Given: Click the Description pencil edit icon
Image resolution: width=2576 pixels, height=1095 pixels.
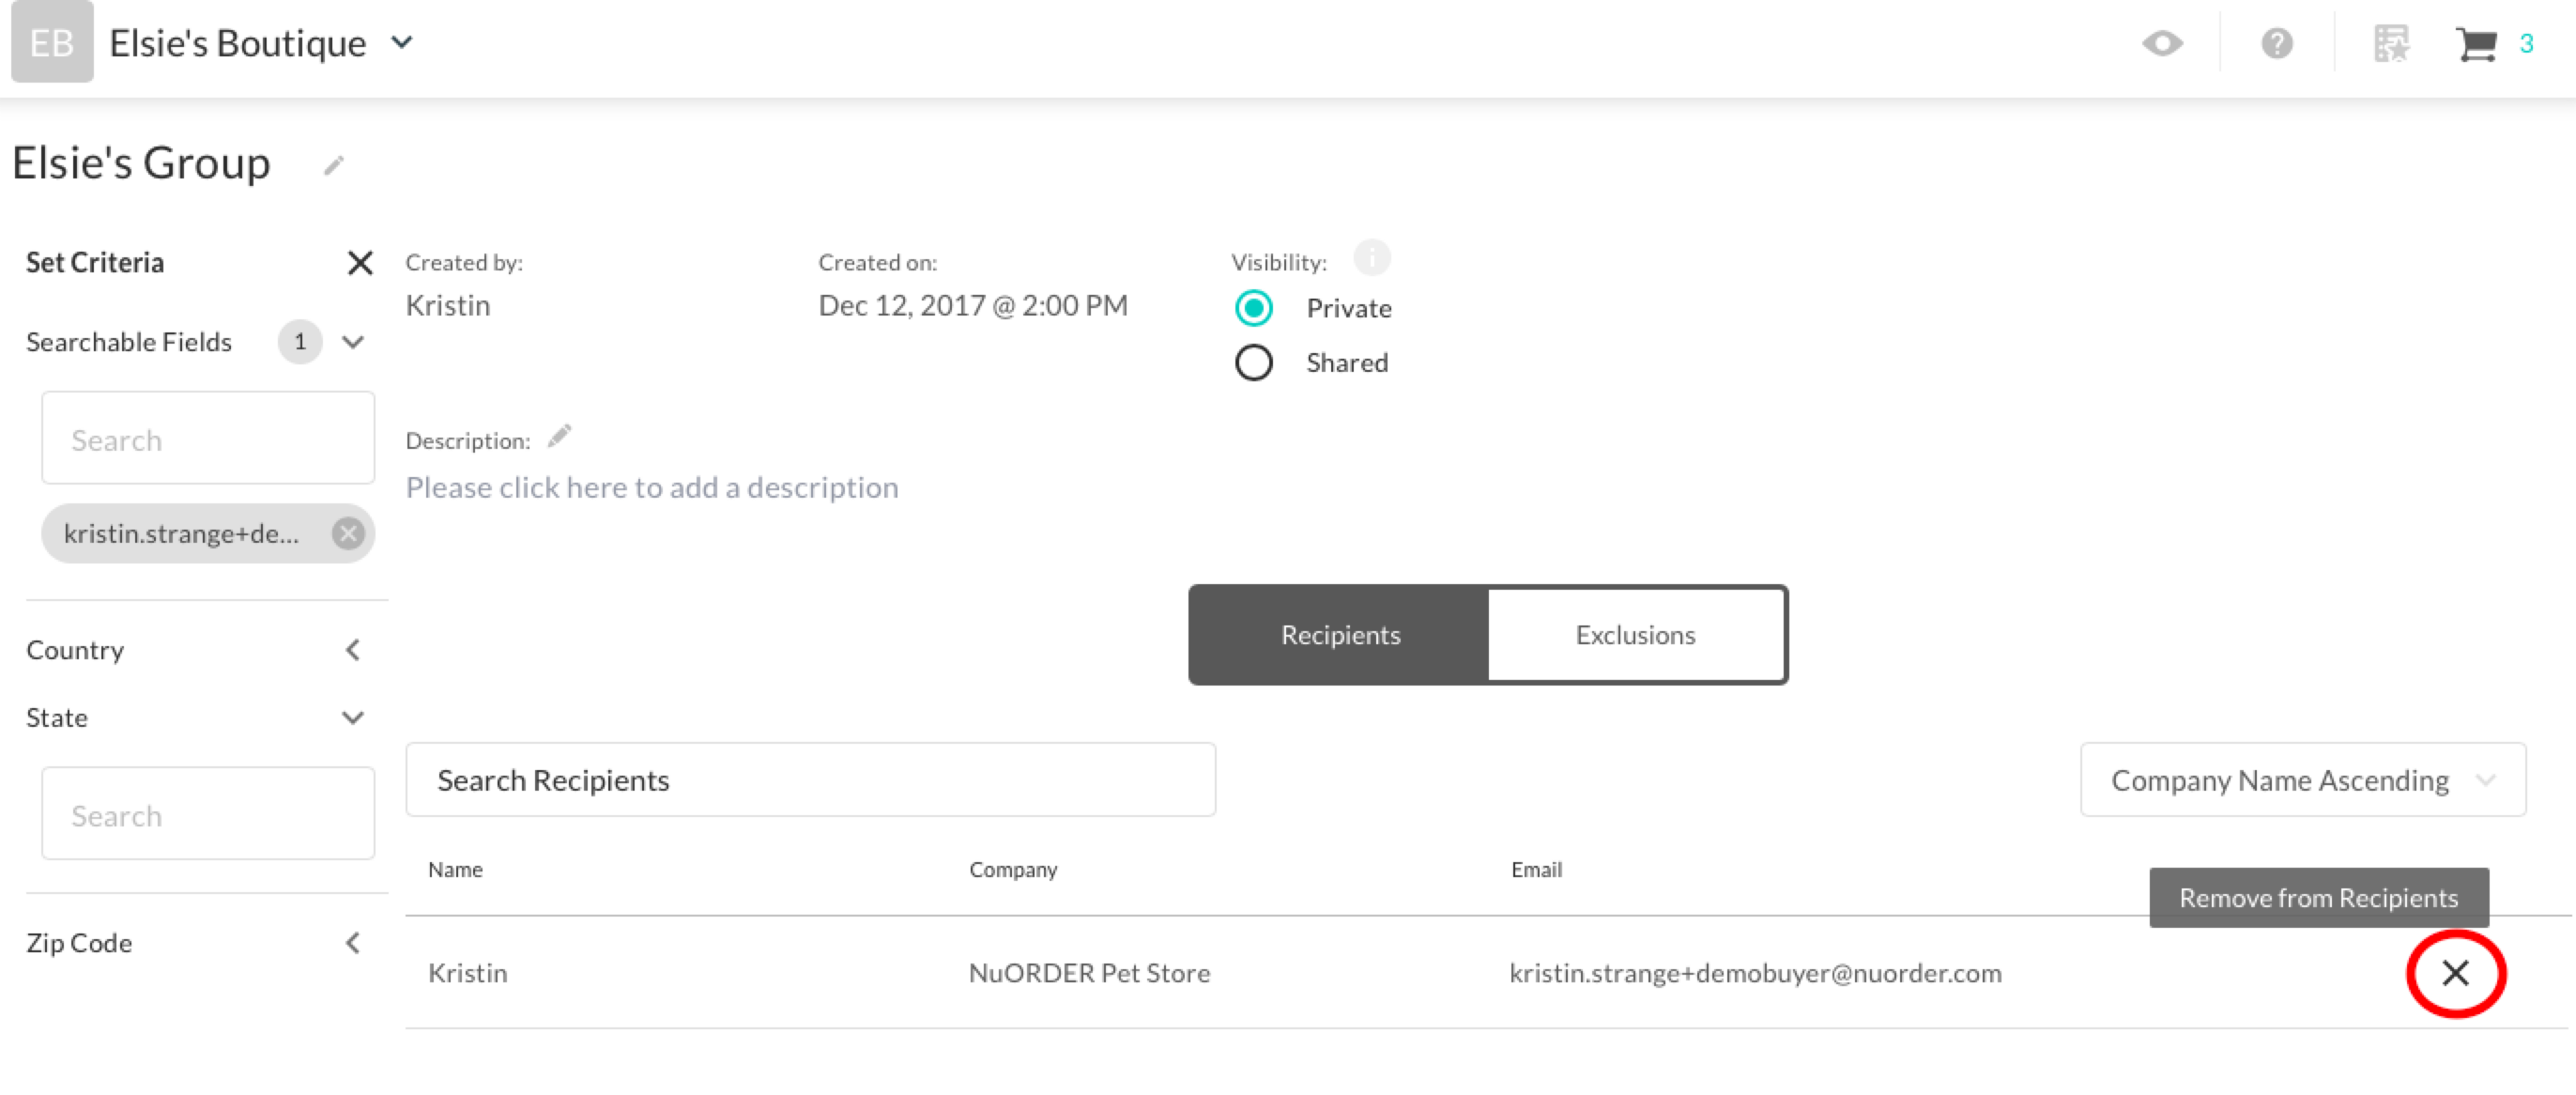Looking at the screenshot, I should pos(559,436).
